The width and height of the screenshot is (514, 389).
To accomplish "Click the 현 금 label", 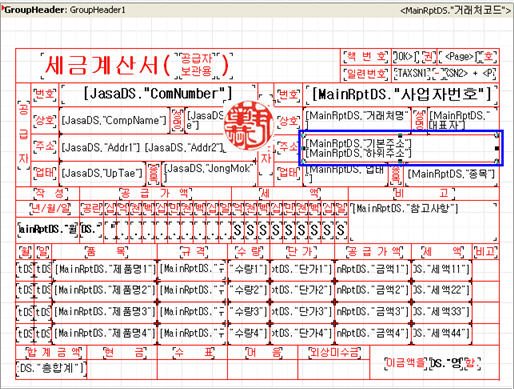I will click(125, 352).
